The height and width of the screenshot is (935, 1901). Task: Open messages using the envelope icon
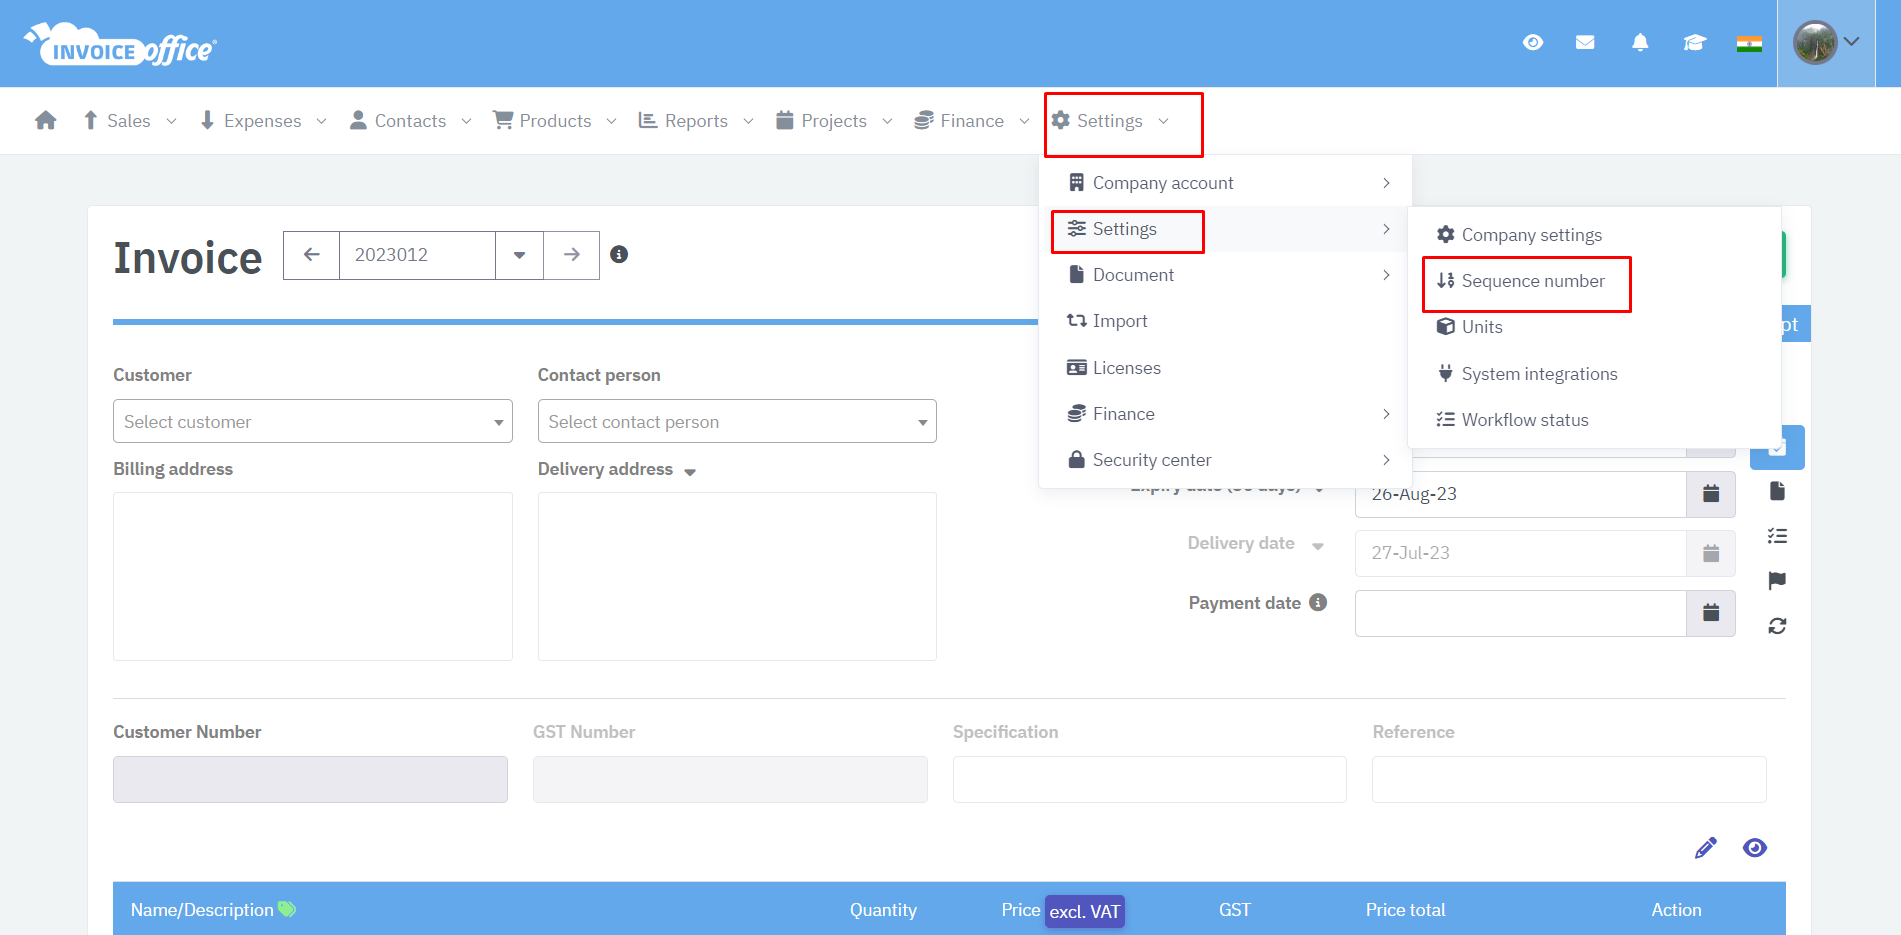click(x=1585, y=42)
